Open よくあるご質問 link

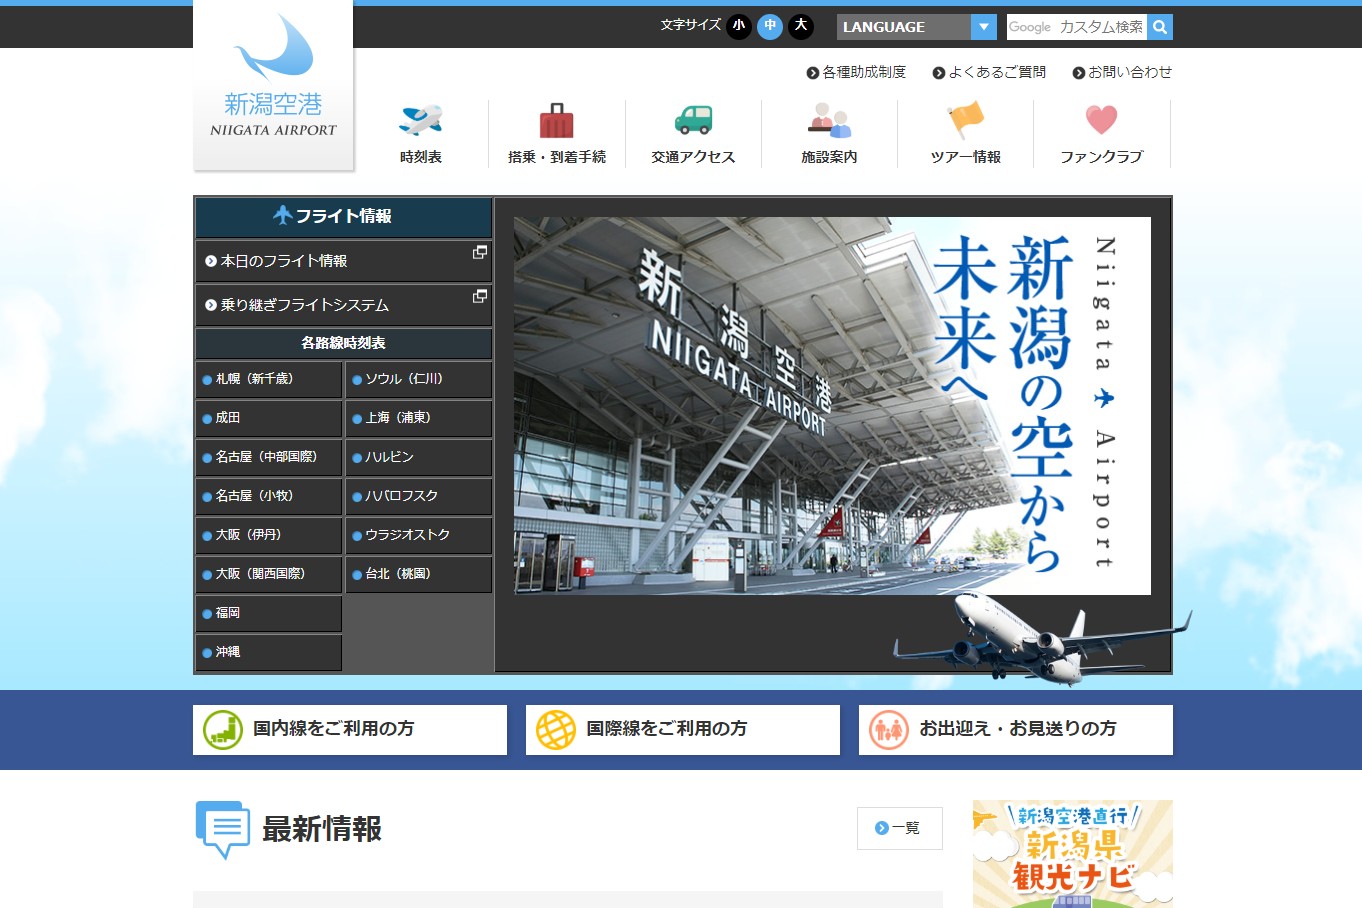(x=989, y=72)
